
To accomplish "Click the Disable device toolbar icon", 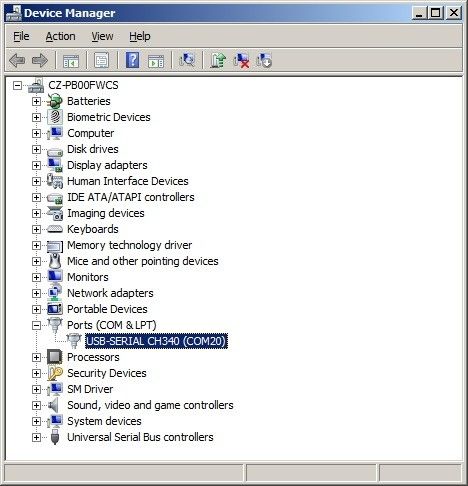I will click(264, 60).
